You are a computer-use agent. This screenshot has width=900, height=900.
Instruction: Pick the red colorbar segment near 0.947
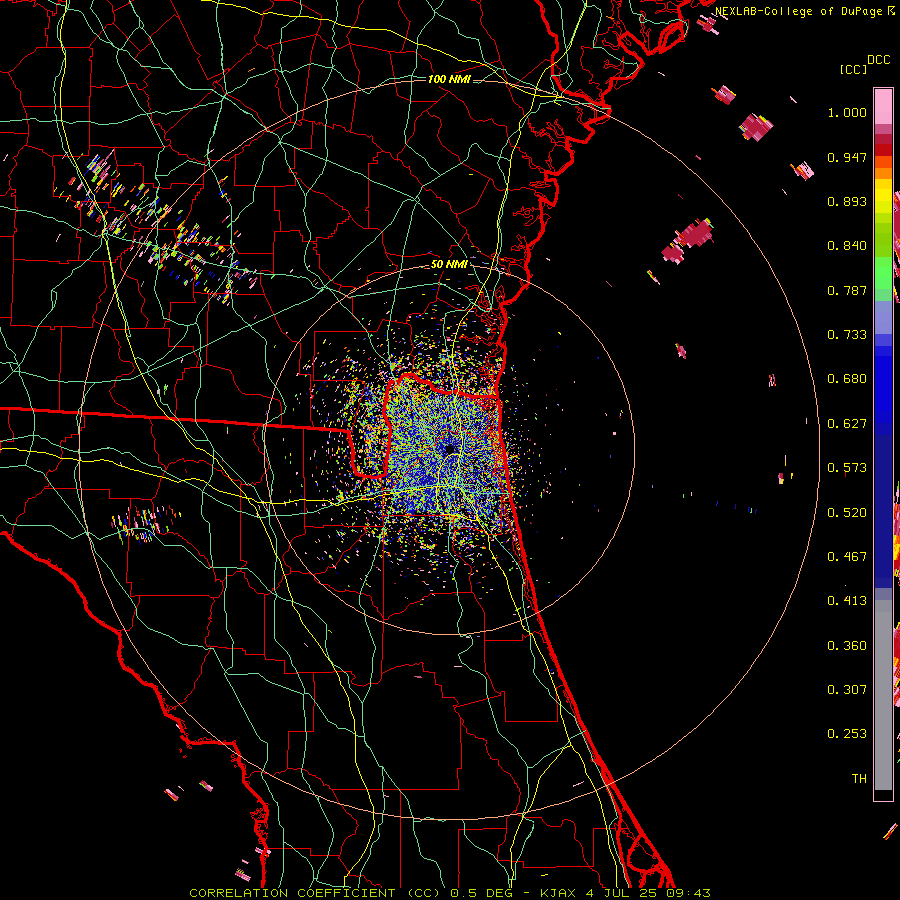pos(883,150)
